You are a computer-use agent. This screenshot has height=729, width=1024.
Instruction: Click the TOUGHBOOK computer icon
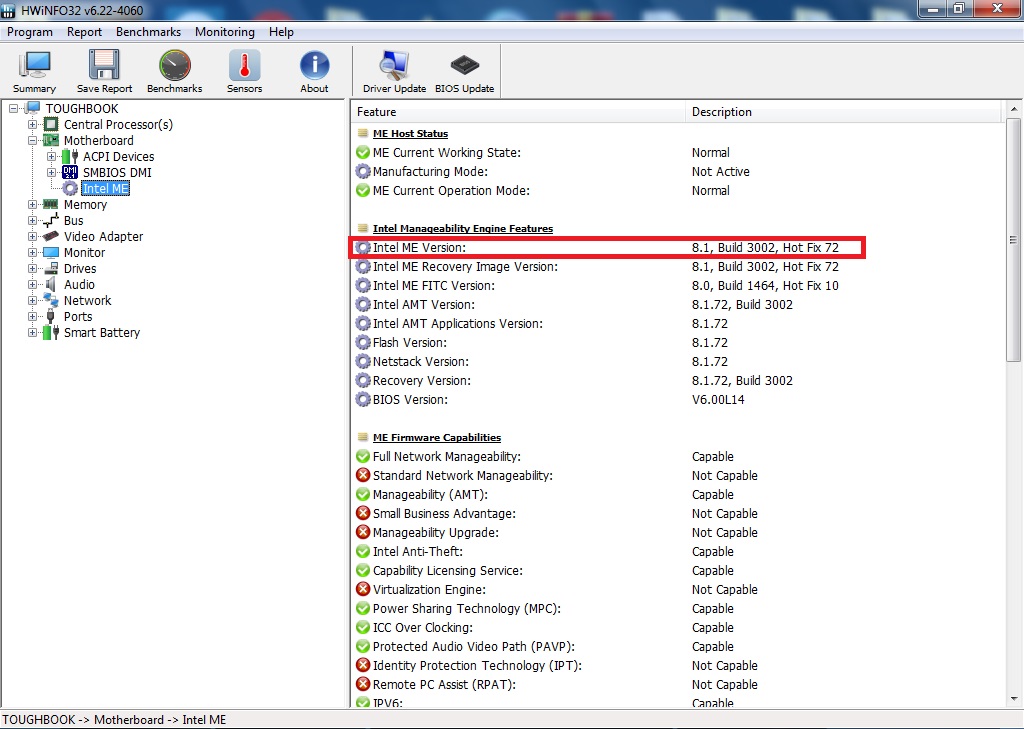(x=33, y=108)
